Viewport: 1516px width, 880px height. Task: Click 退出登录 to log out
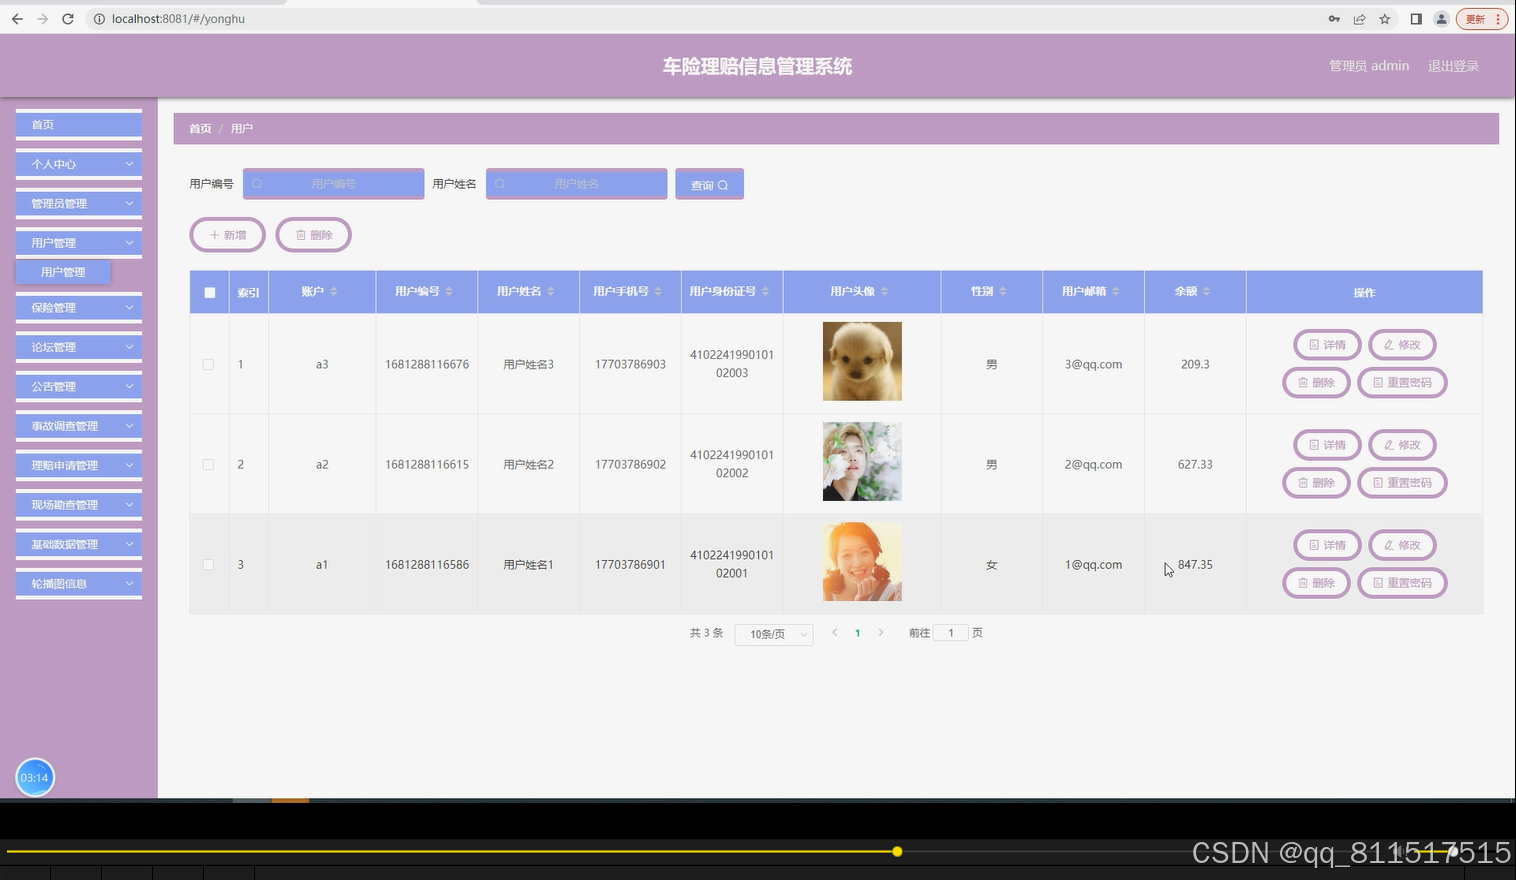[1453, 66]
